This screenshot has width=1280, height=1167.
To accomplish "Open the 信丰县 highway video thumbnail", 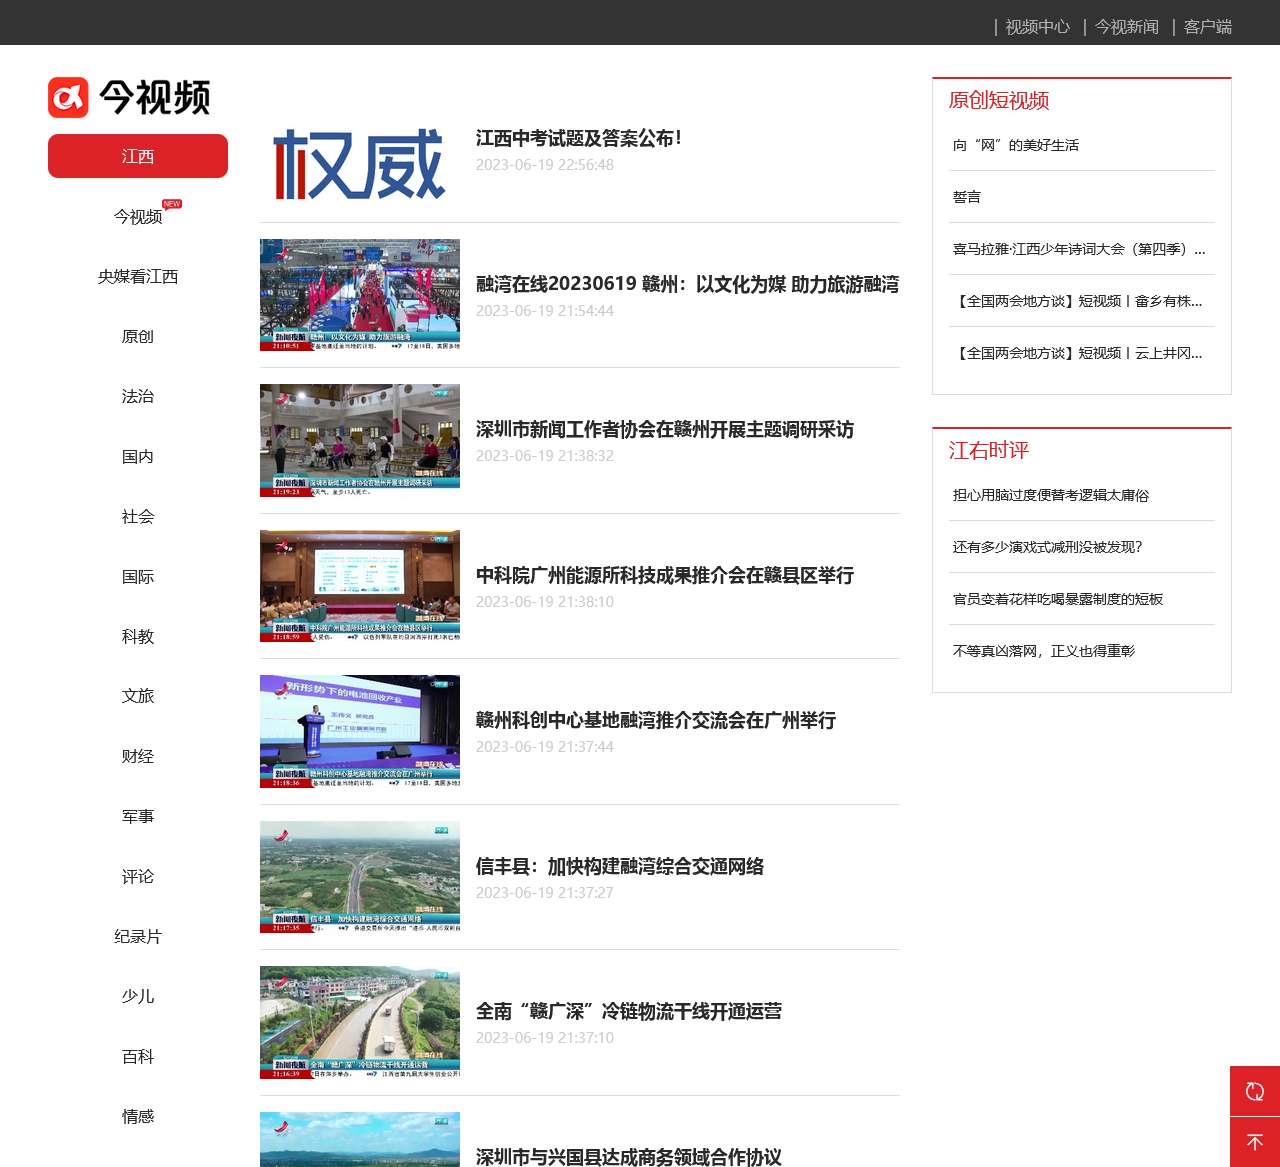I will click(360, 877).
